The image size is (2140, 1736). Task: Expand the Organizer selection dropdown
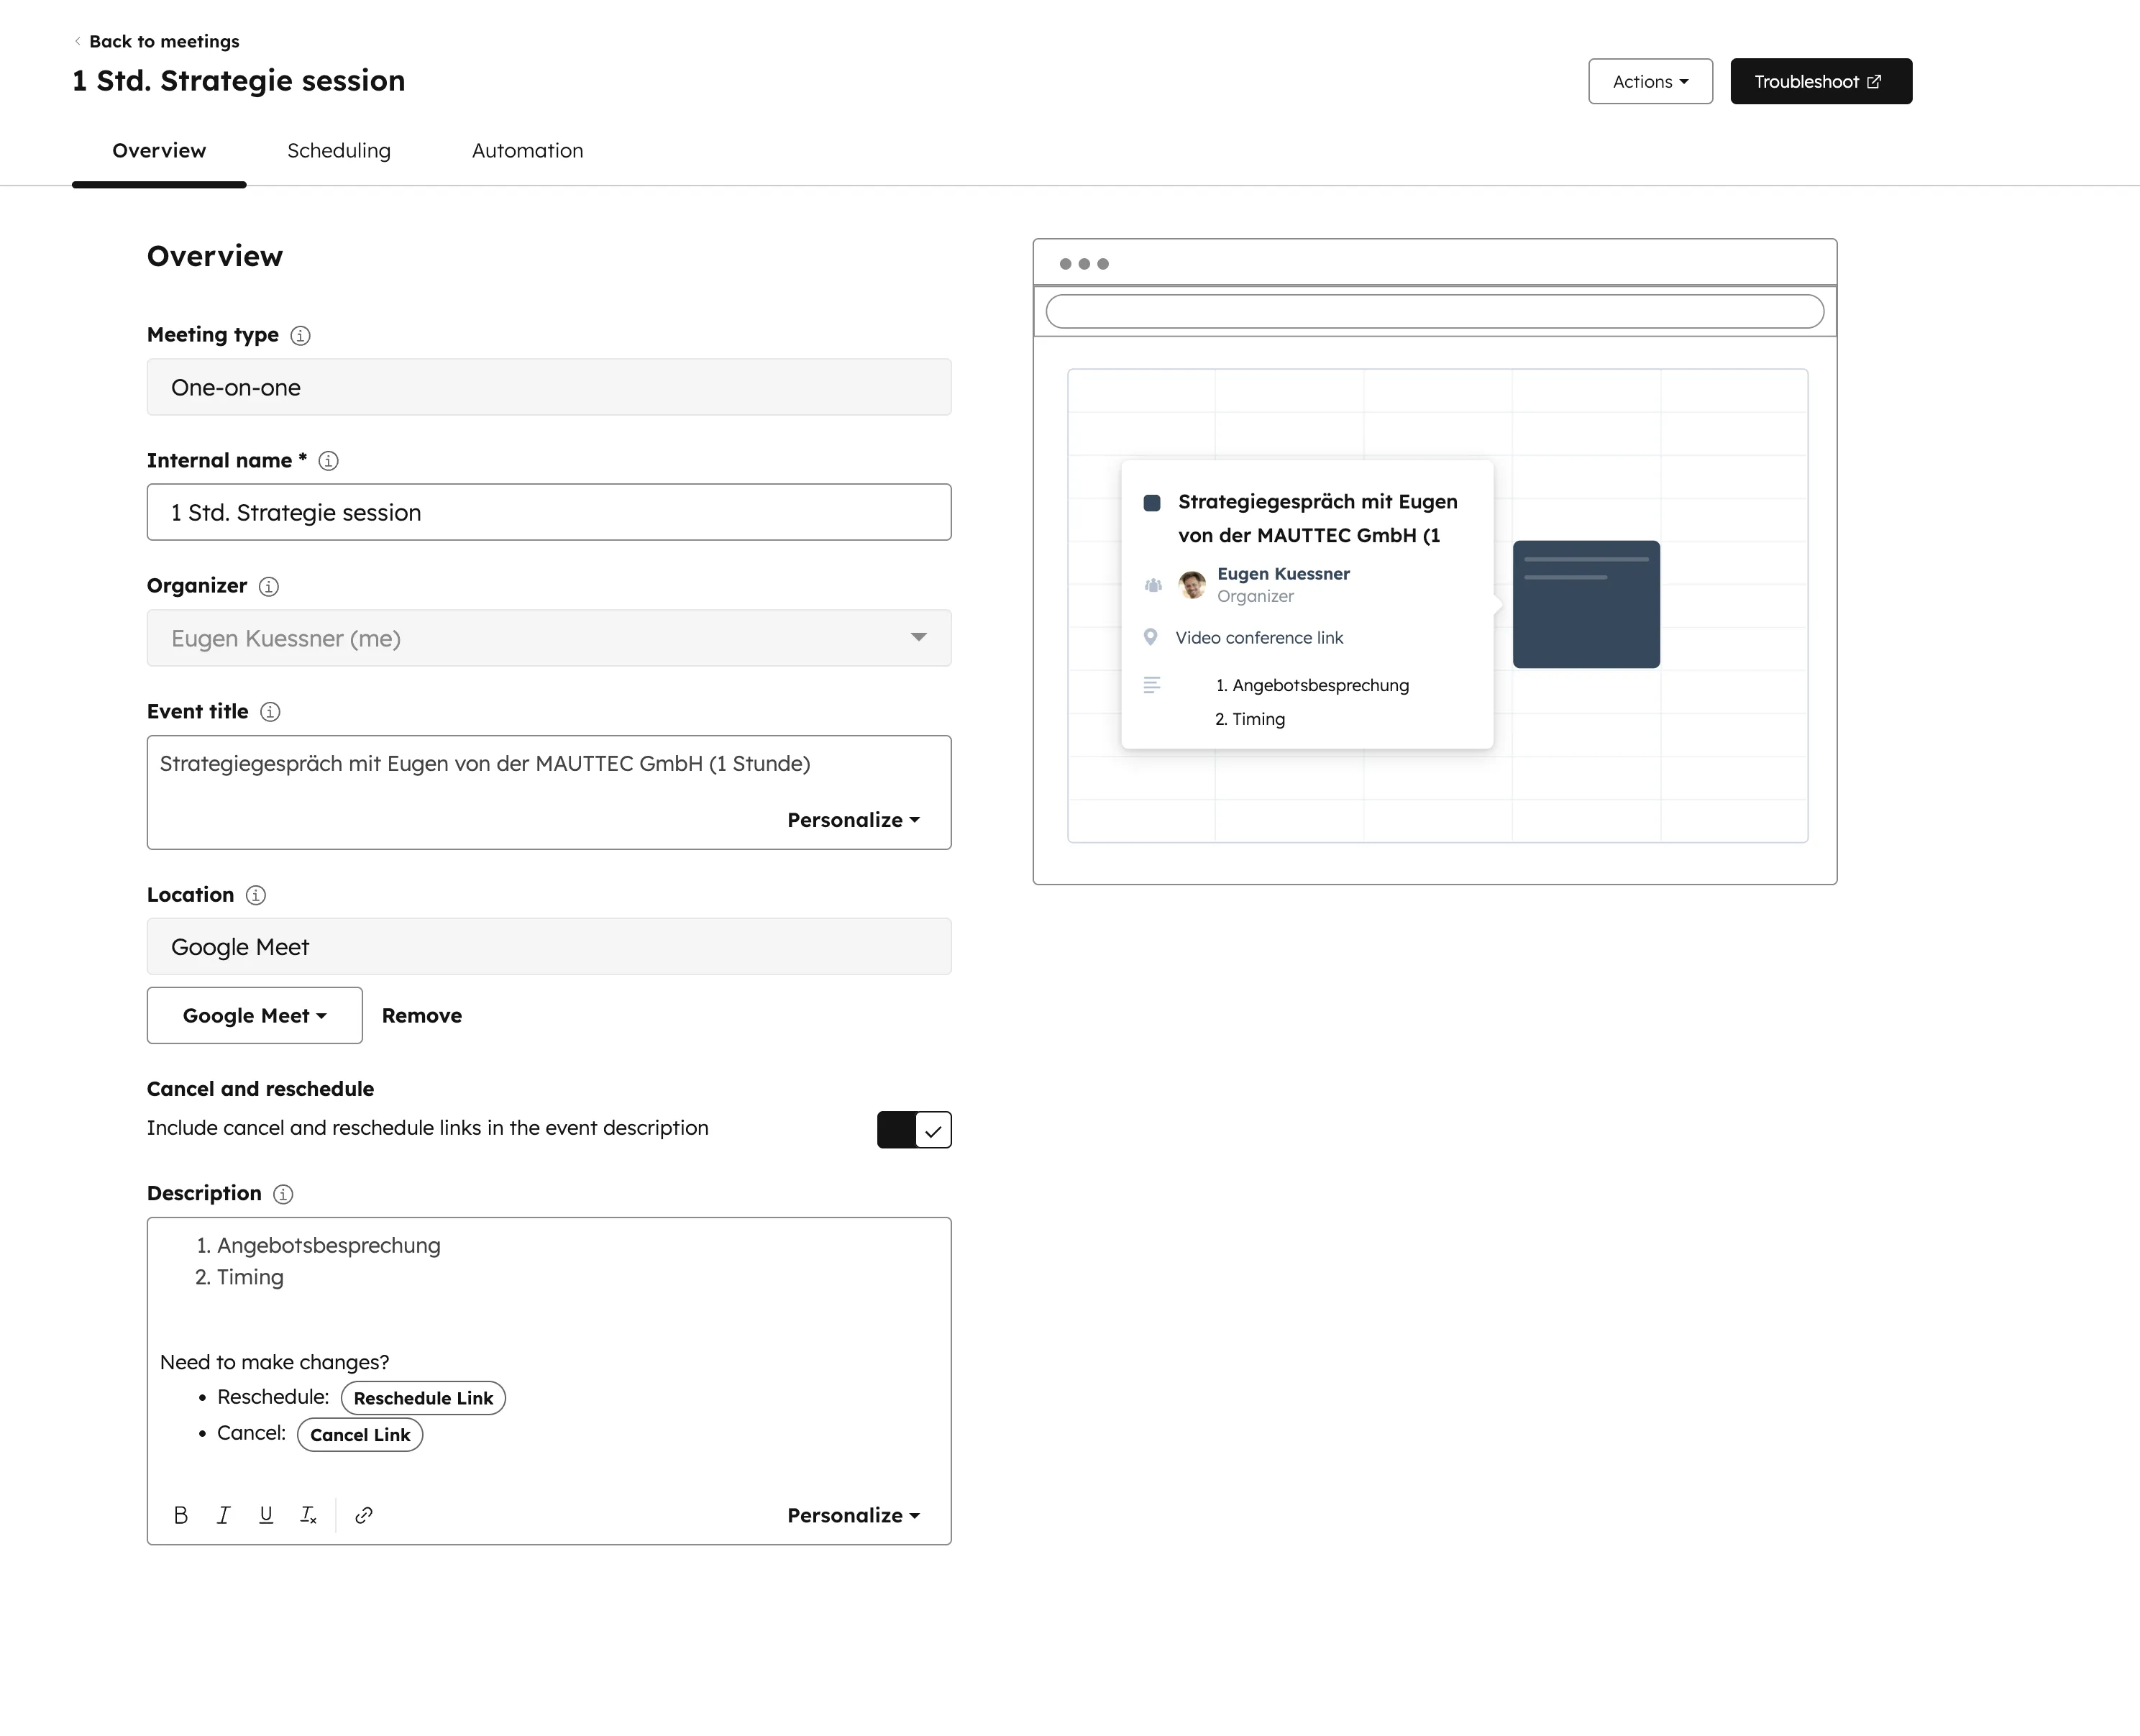(918, 638)
